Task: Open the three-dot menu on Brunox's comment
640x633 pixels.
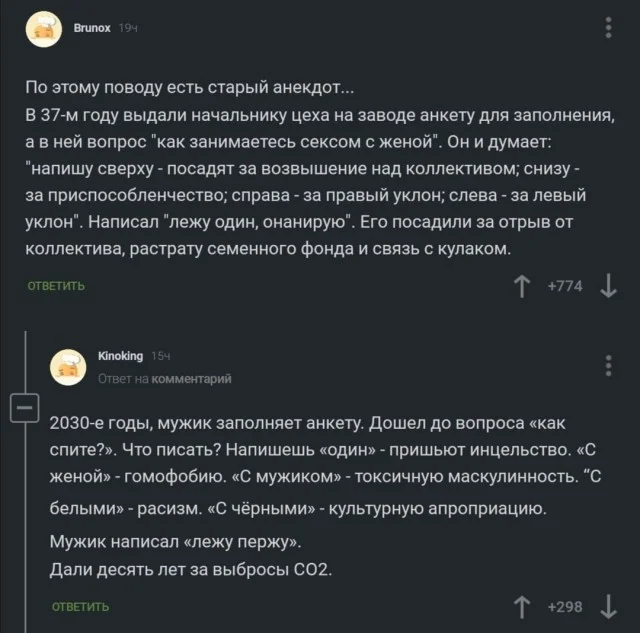Action: pyautogui.click(x=609, y=28)
